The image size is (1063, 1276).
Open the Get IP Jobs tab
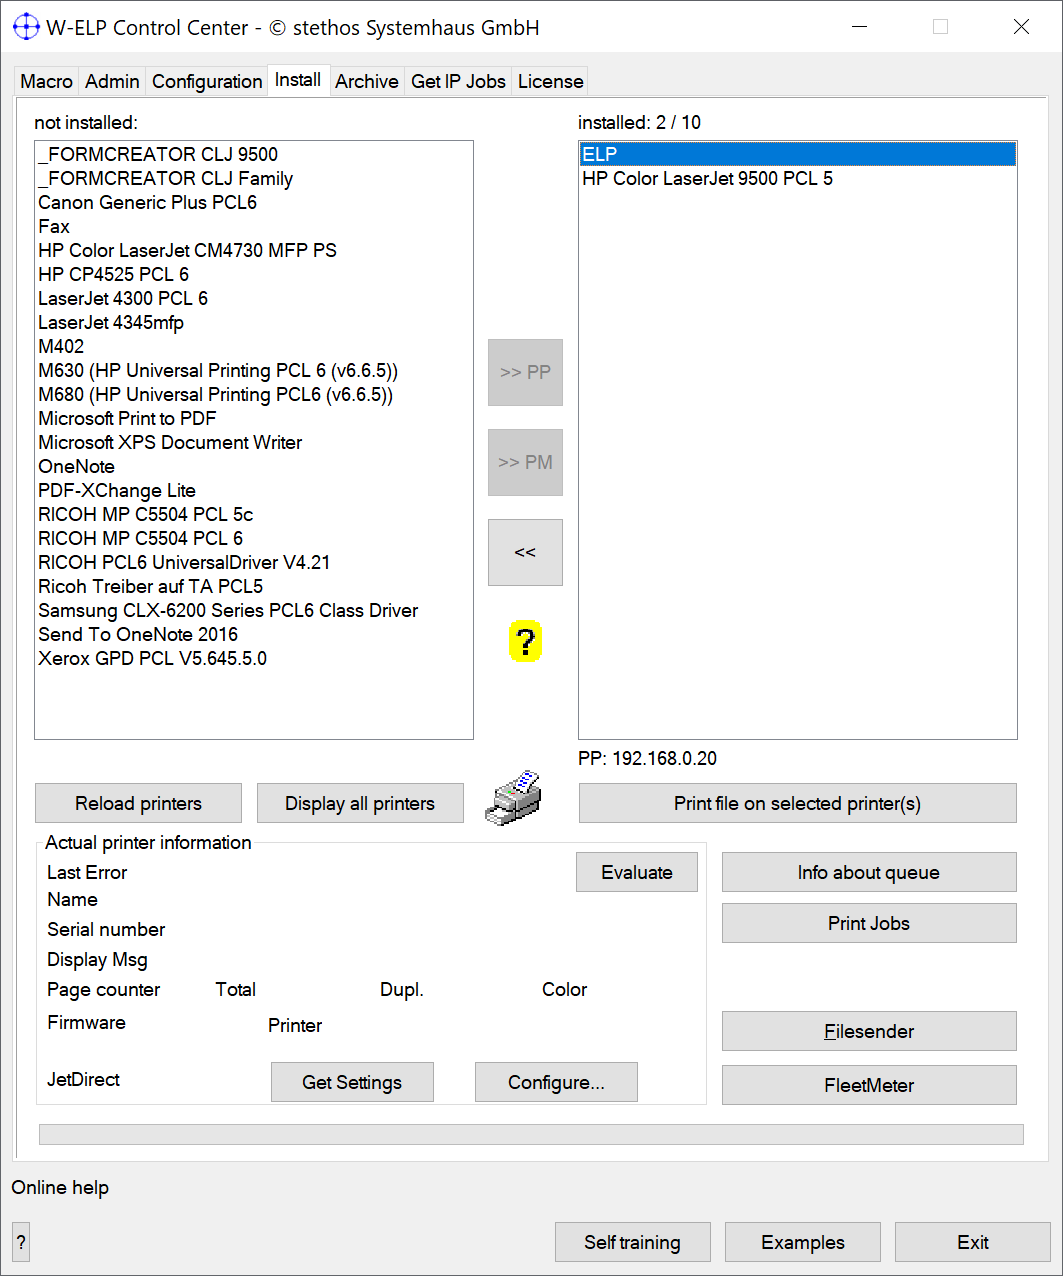pos(458,81)
